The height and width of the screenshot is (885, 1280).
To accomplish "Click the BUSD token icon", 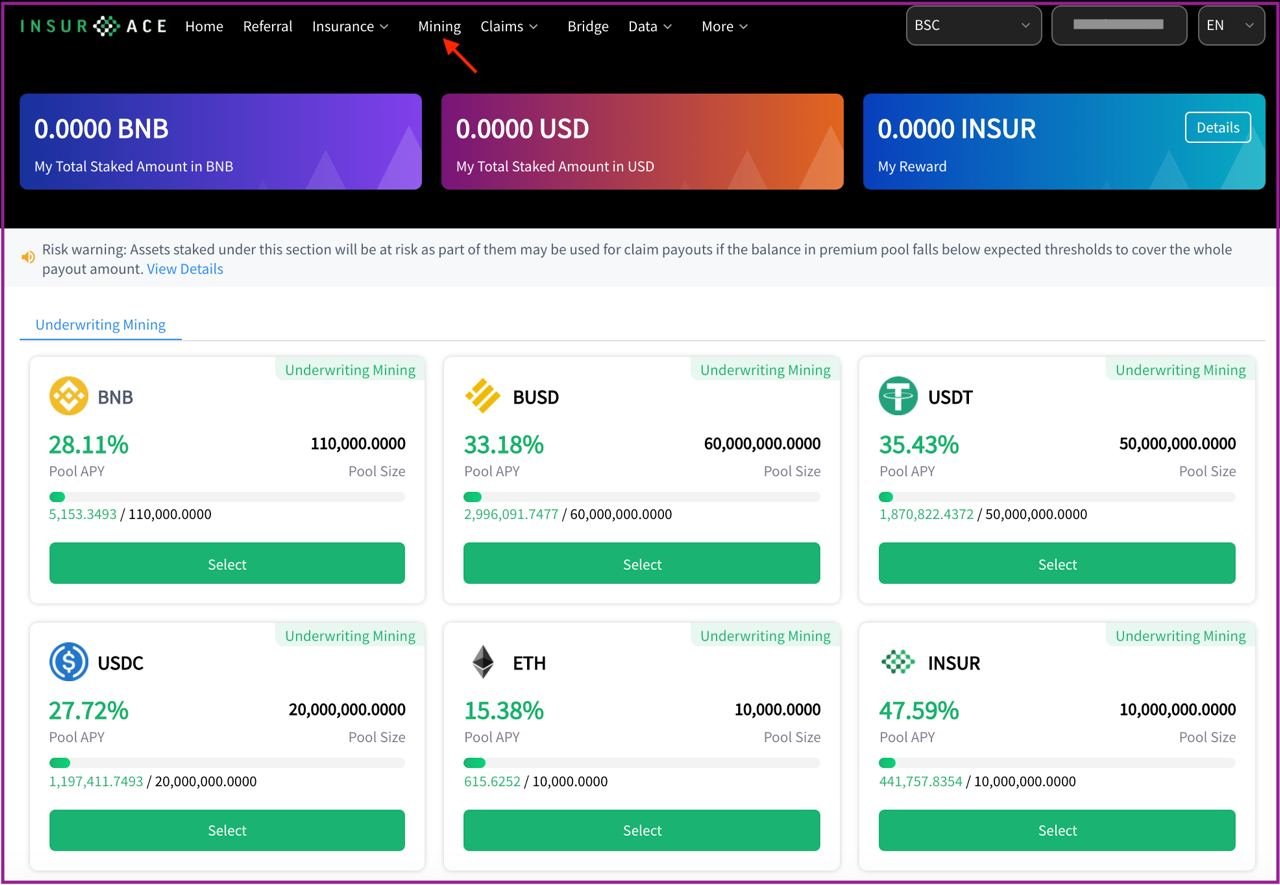I will [x=483, y=396].
